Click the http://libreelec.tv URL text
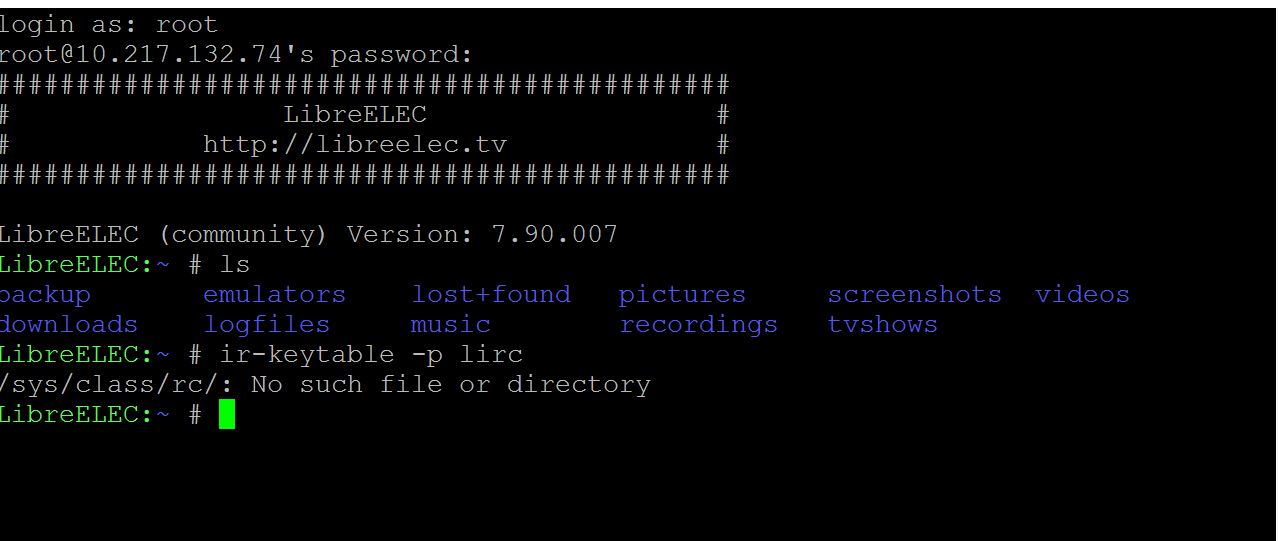The image size is (1278, 541). [355, 145]
